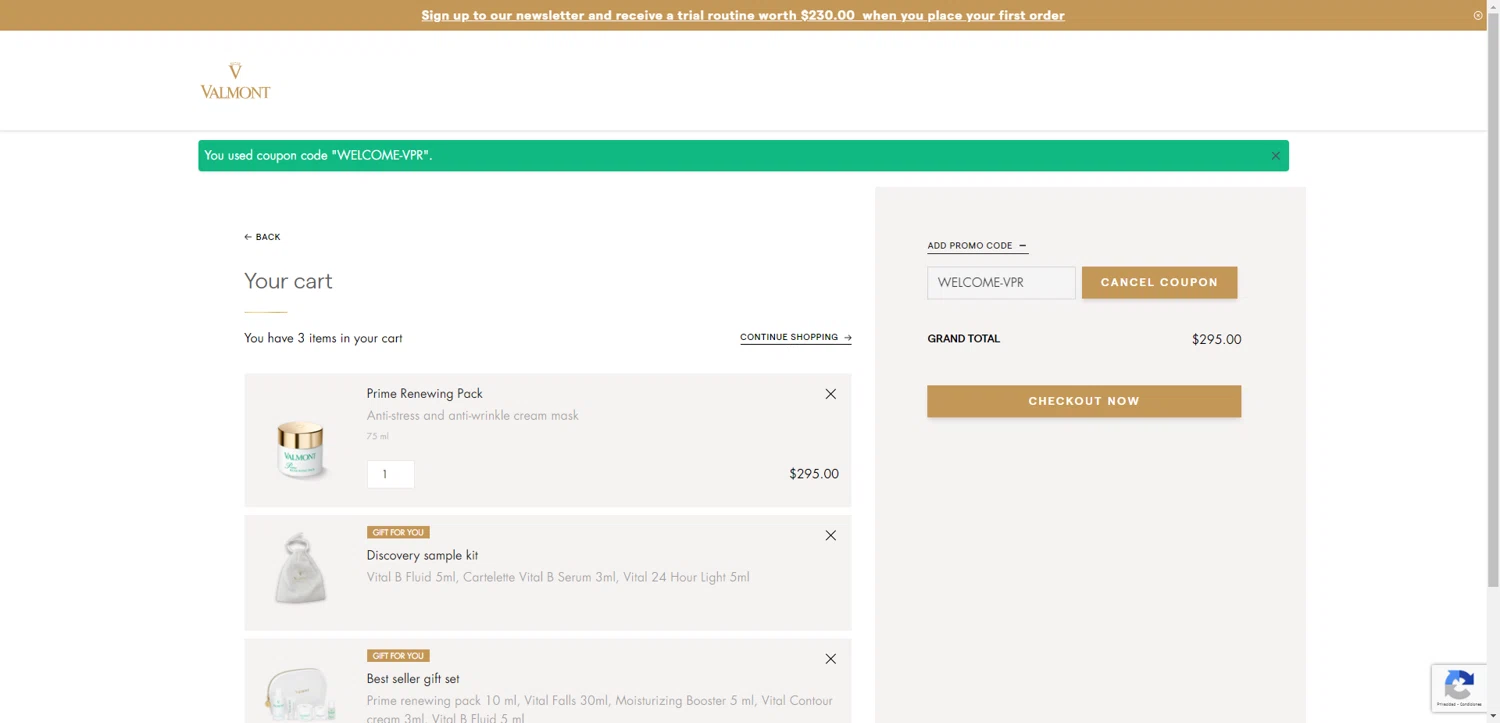Edit quantity field for Prime Renewing Pack

391,474
